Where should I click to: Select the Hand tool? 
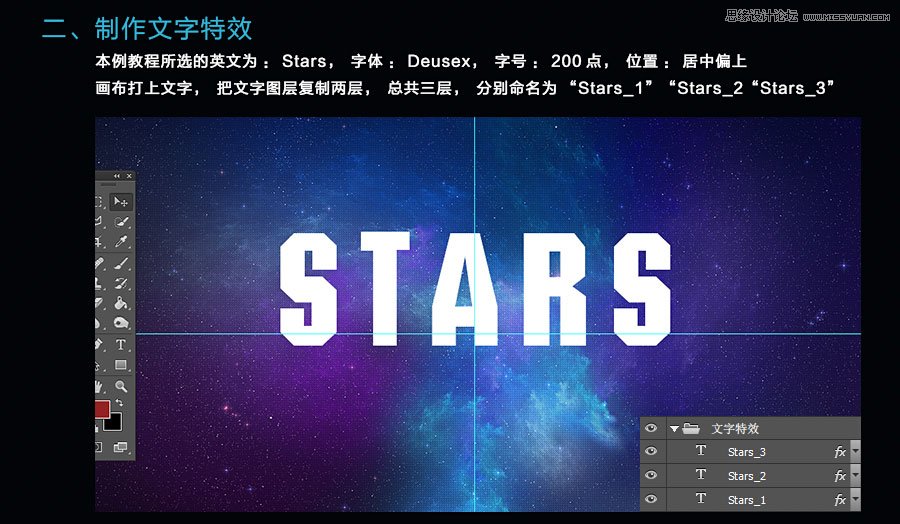point(100,386)
